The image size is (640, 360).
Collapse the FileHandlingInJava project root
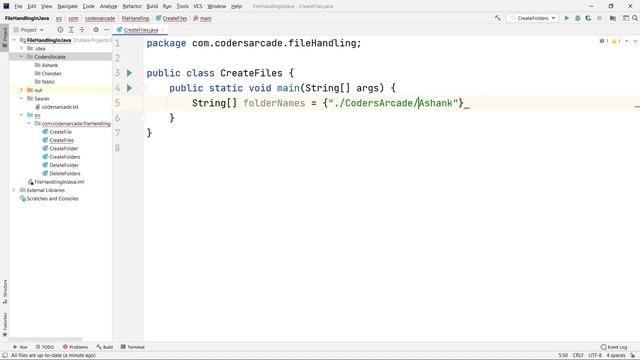[14, 40]
